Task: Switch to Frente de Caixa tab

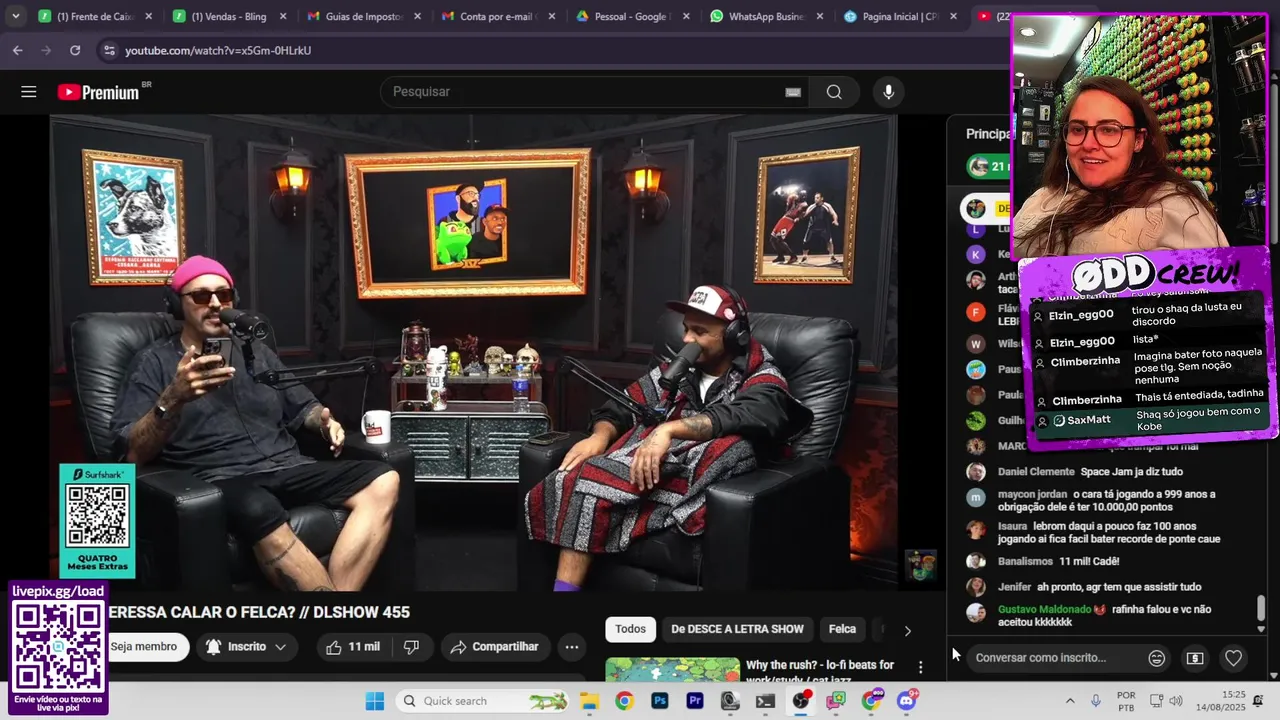Action: 95,16
